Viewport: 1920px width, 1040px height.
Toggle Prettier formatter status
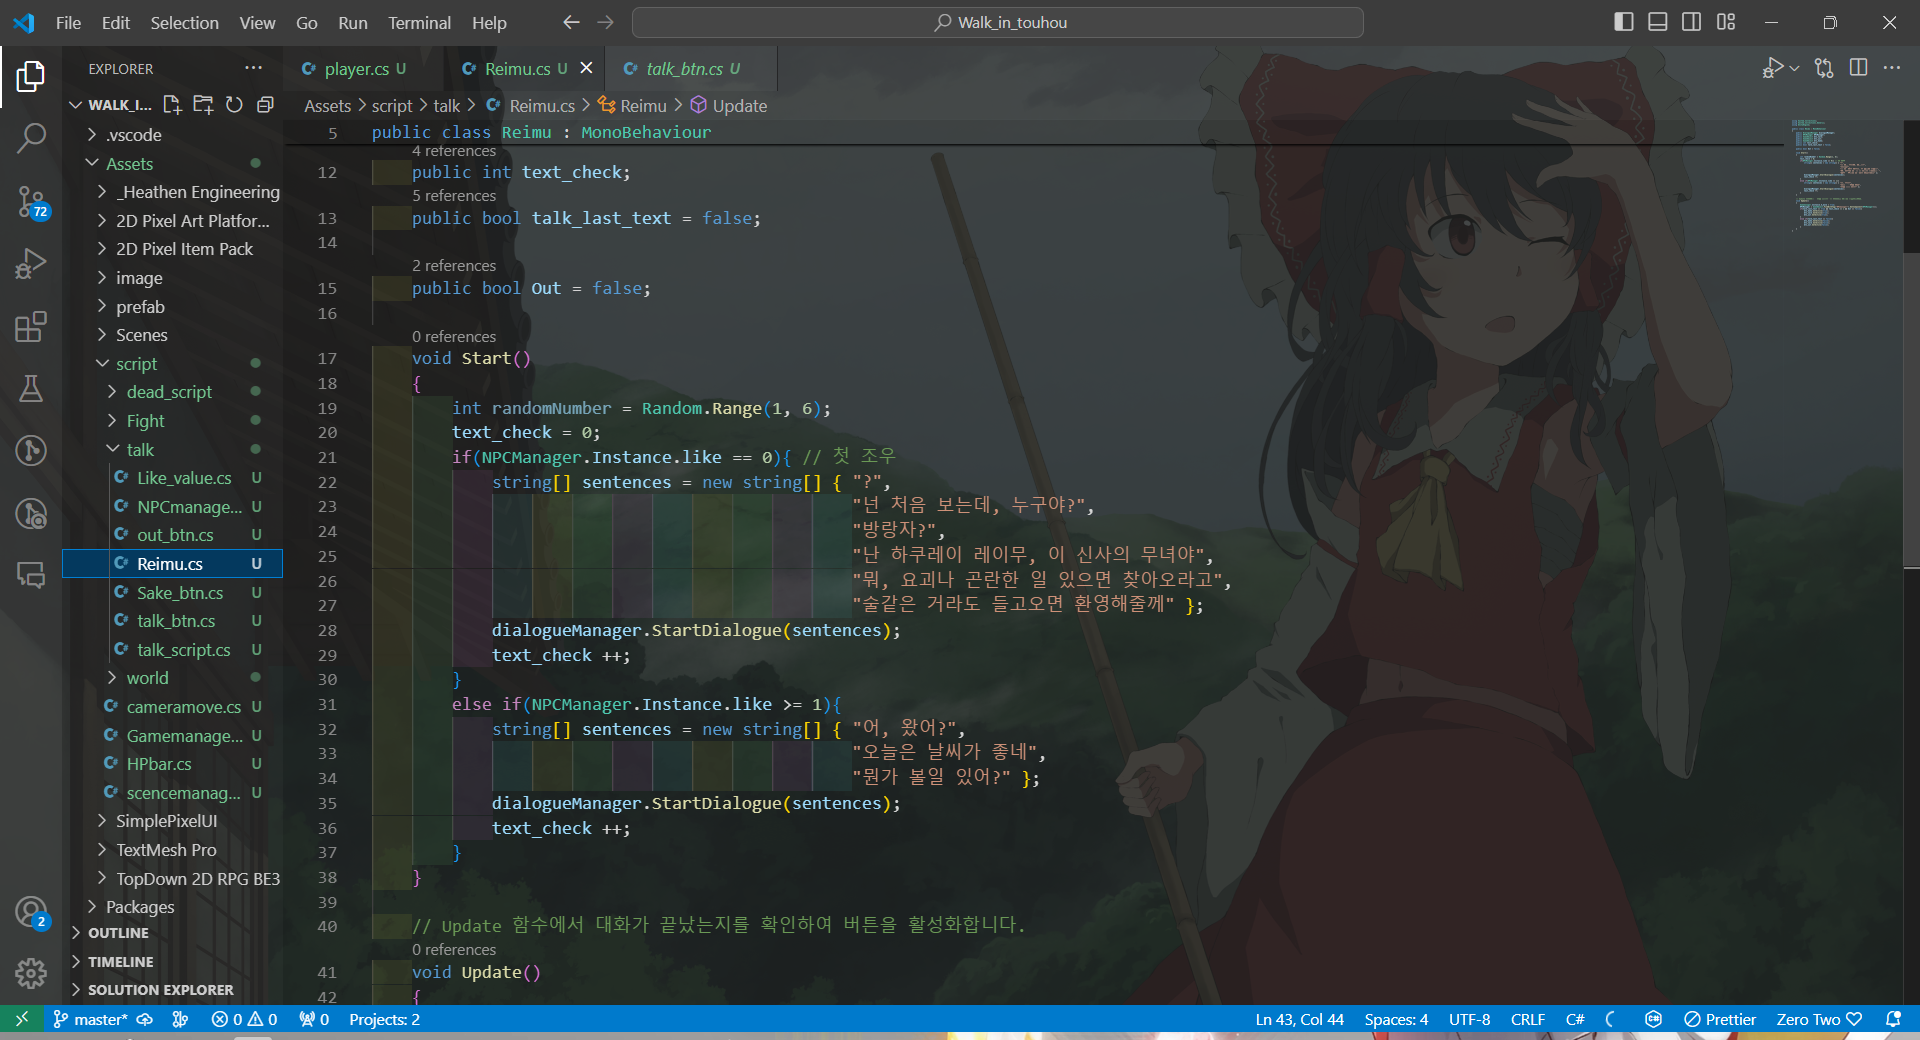1720,1019
